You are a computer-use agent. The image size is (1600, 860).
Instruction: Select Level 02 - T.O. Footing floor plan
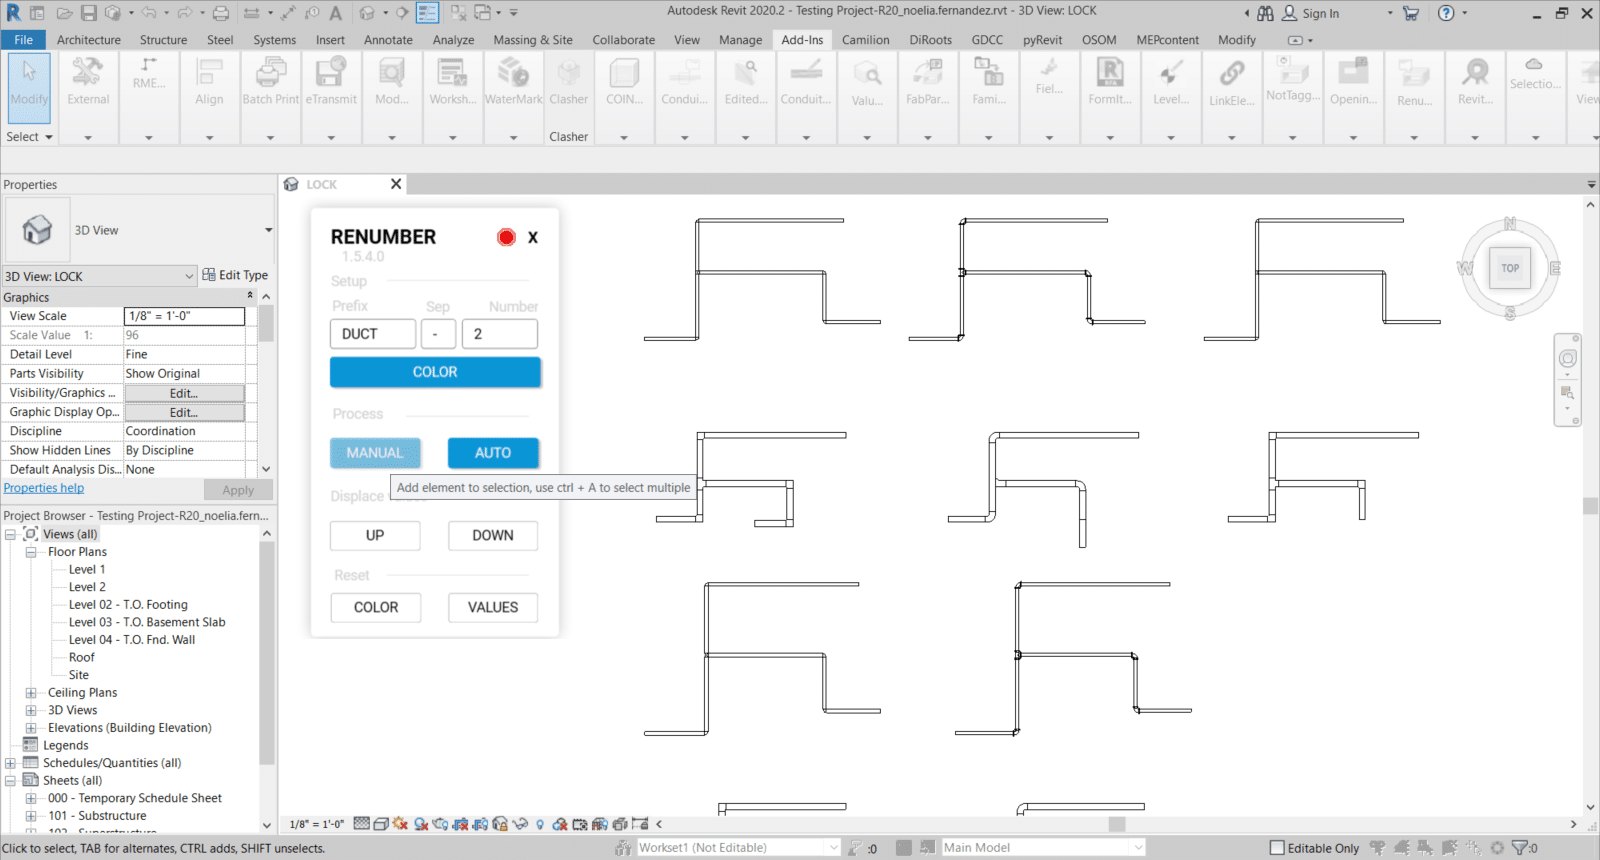[128, 604]
